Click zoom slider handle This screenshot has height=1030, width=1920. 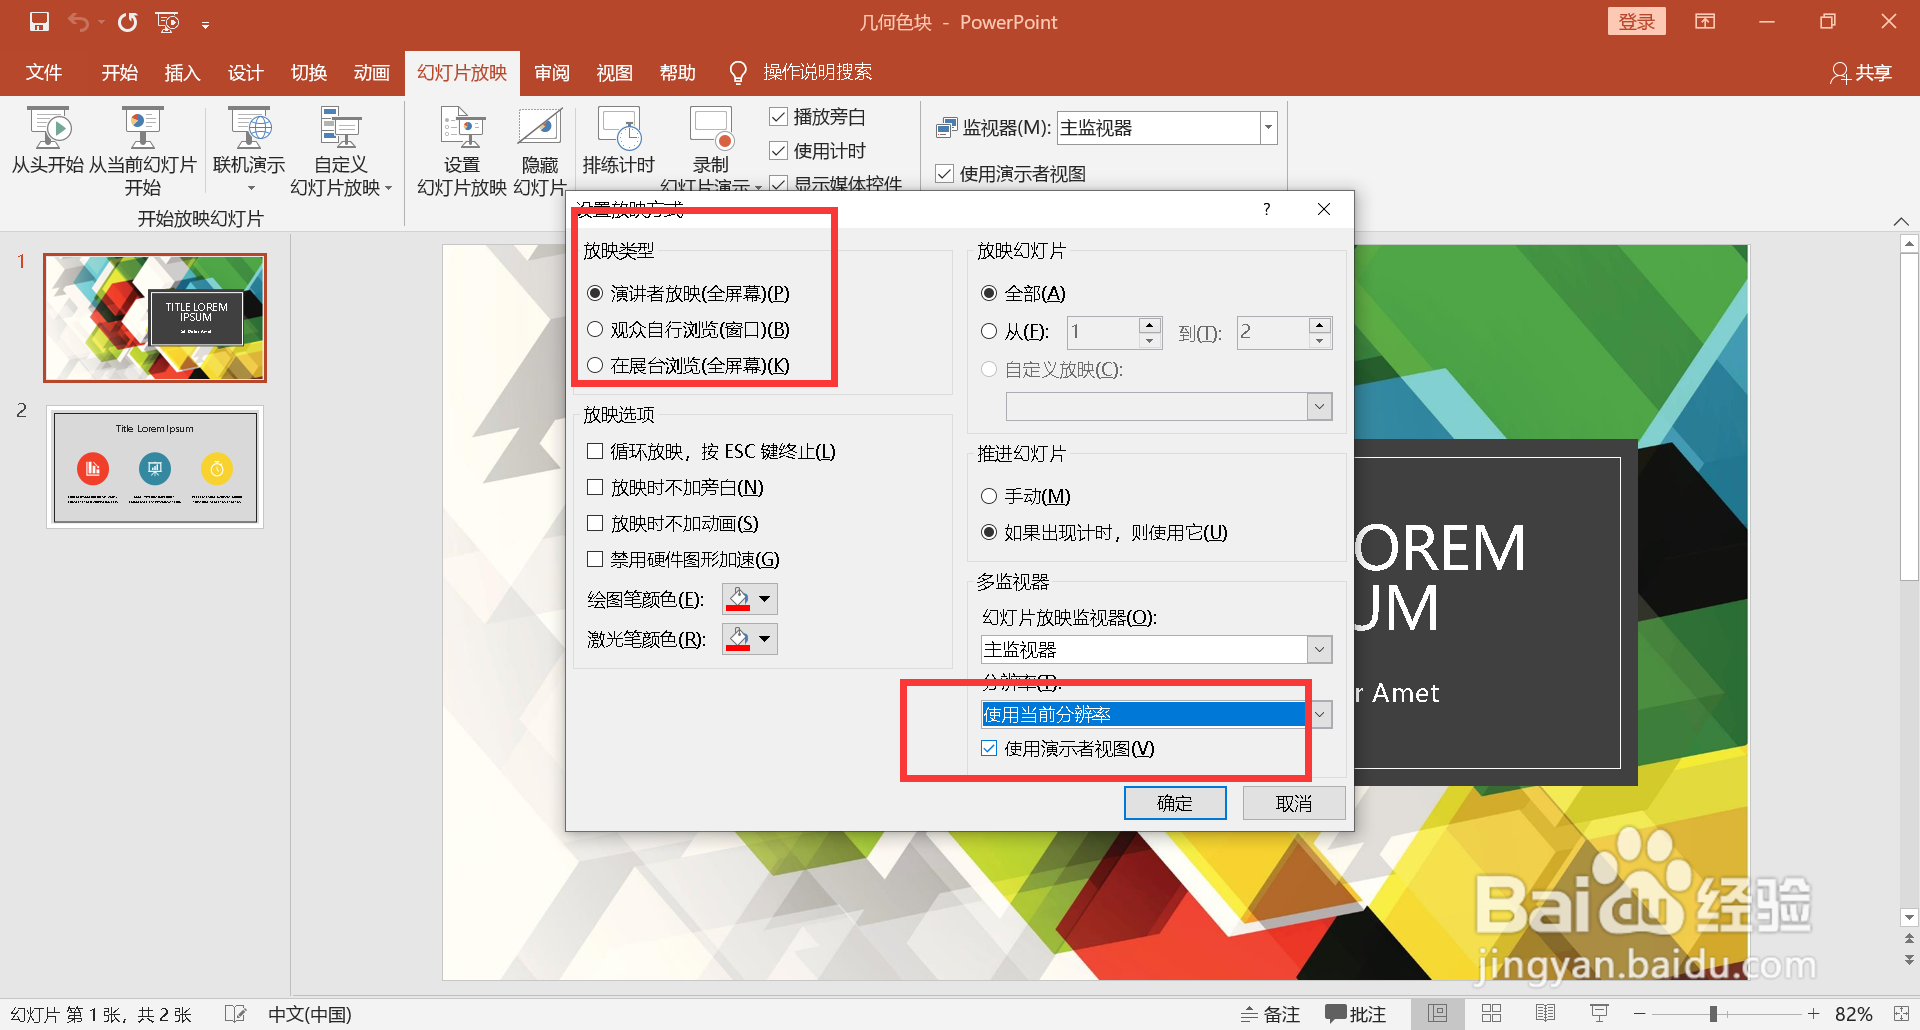coord(1714,1014)
